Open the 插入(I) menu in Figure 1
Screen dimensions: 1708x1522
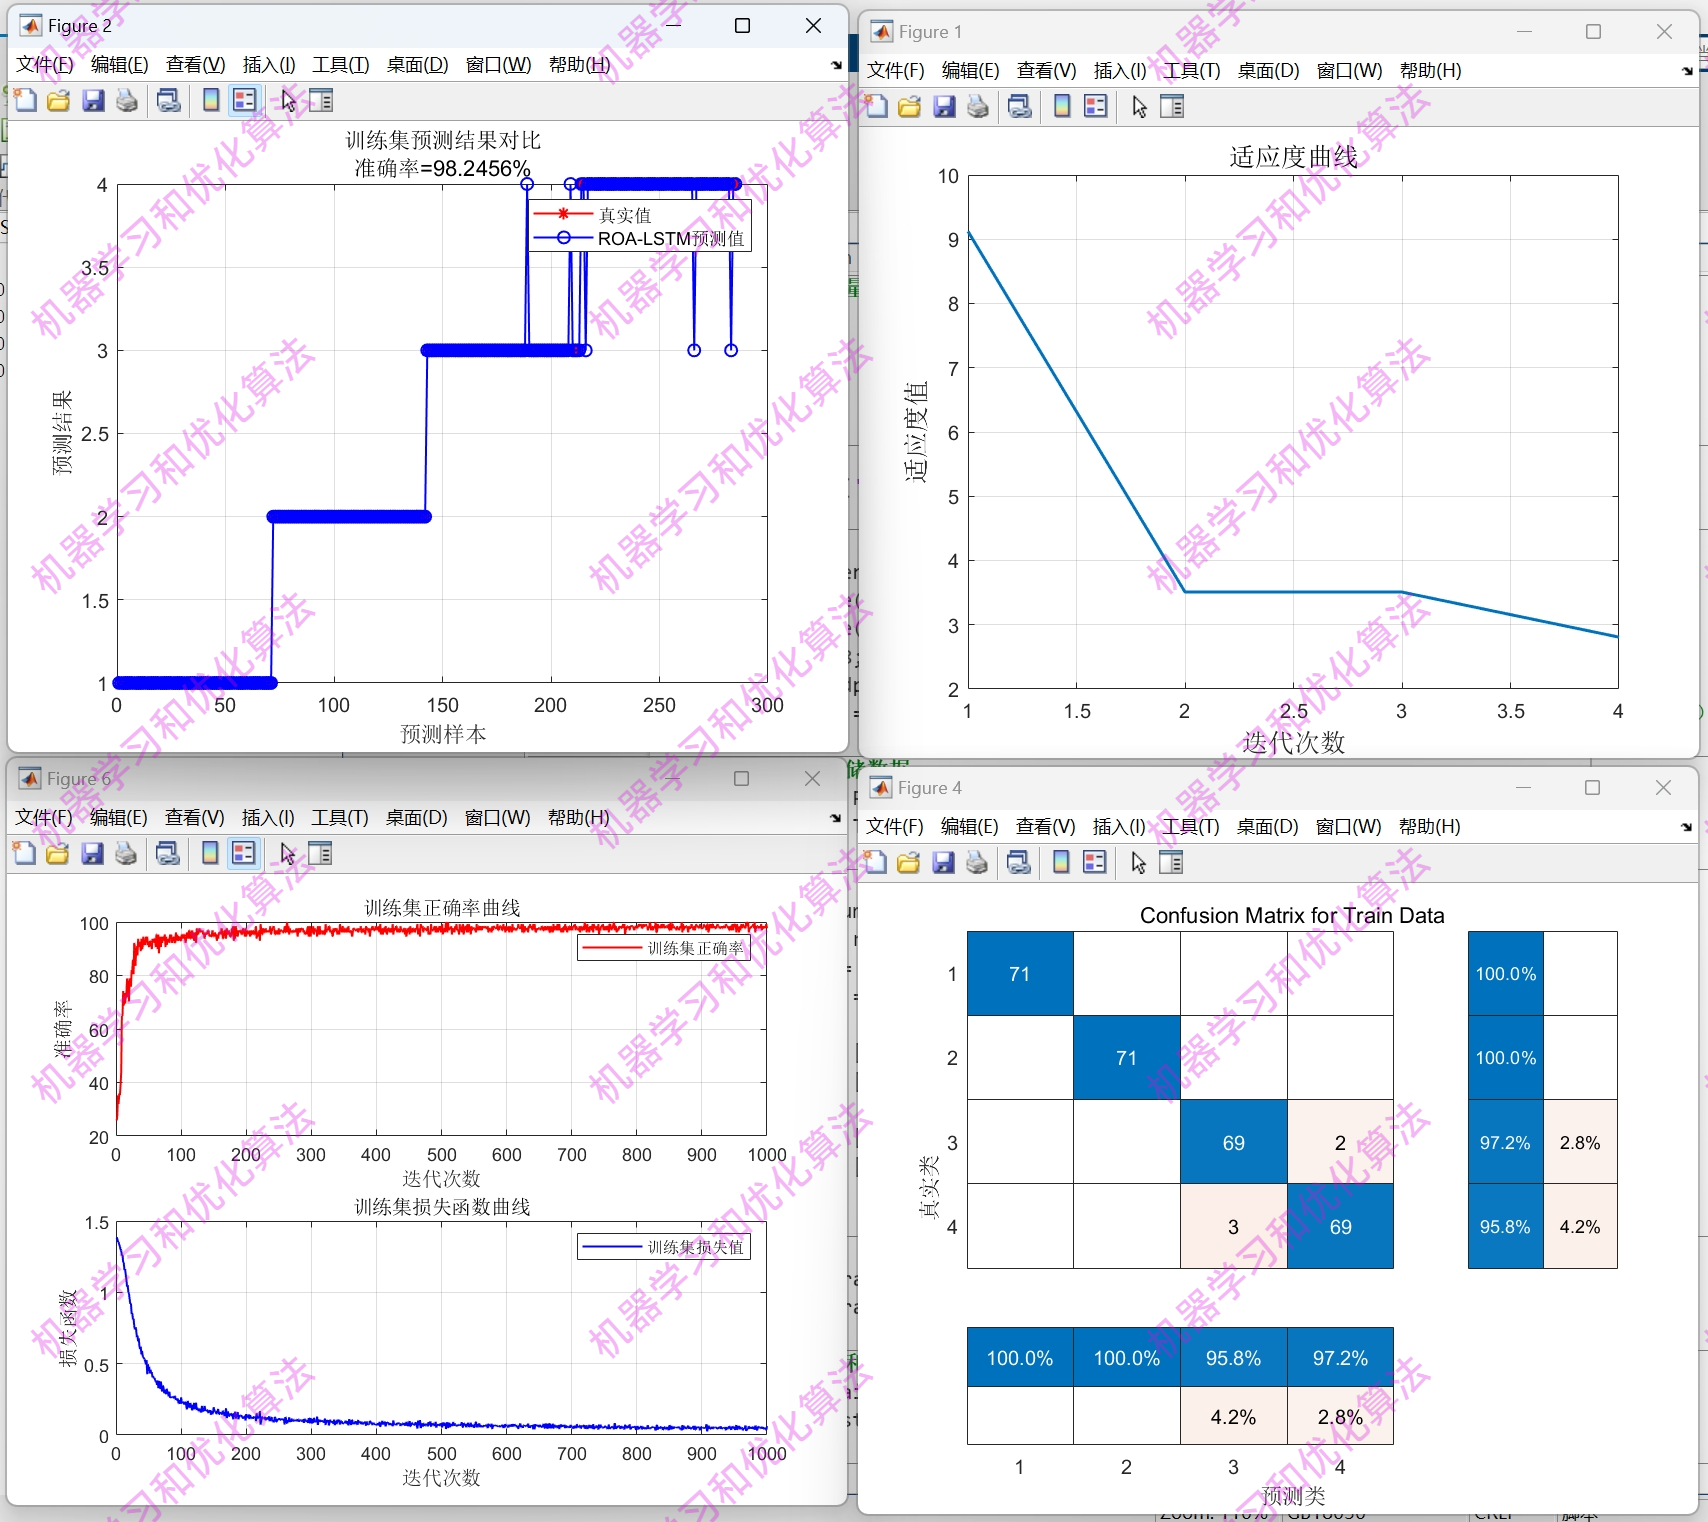(1118, 71)
